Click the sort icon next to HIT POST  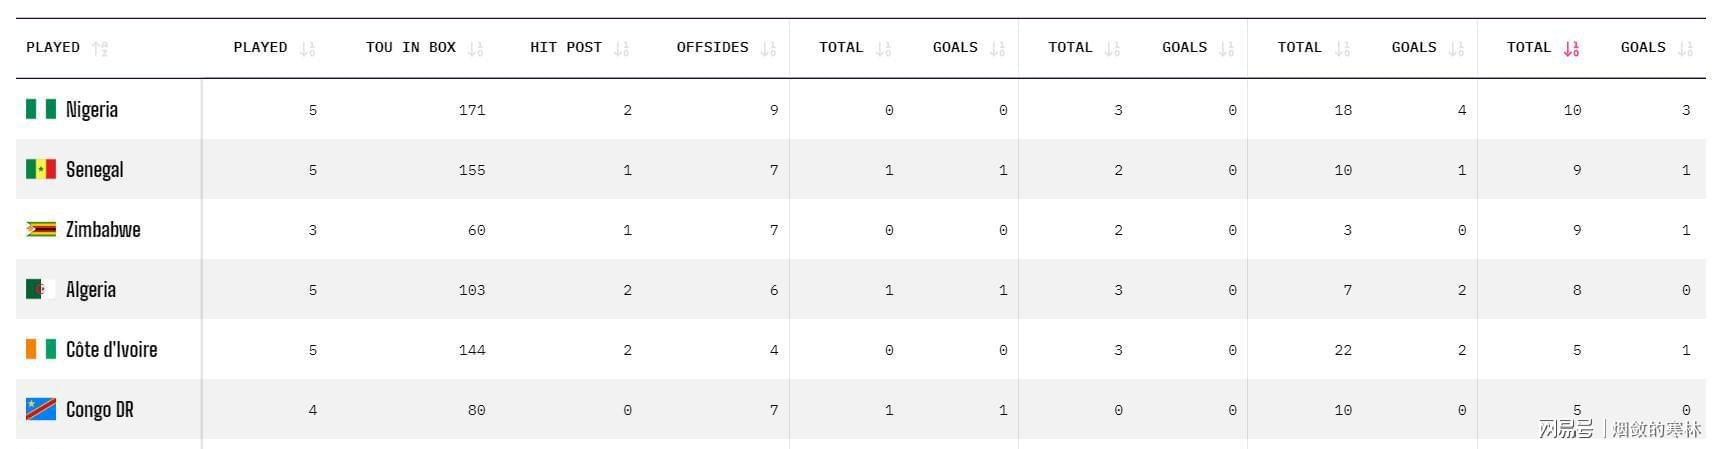622,48
